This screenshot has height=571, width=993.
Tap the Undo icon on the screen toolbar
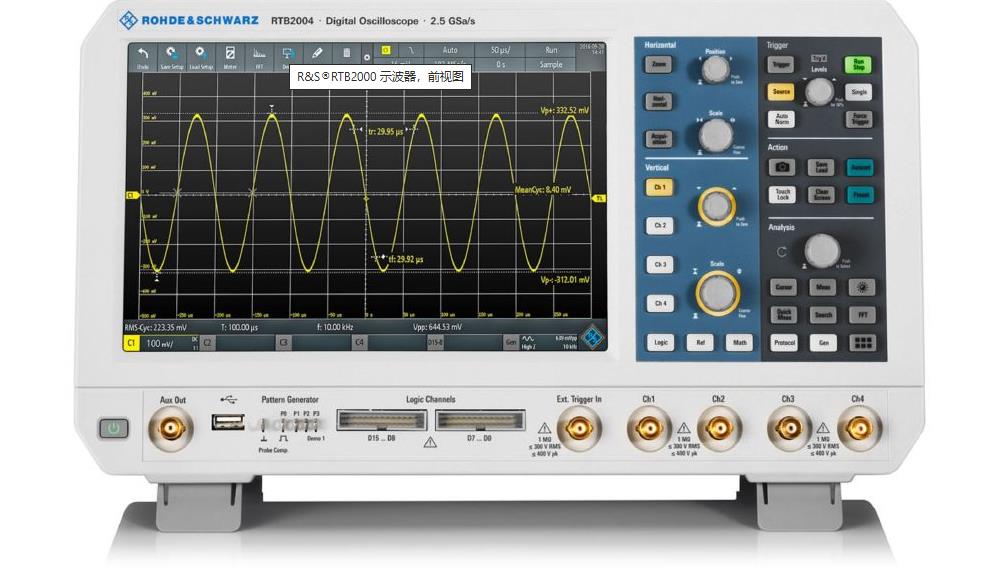(143, 57)
